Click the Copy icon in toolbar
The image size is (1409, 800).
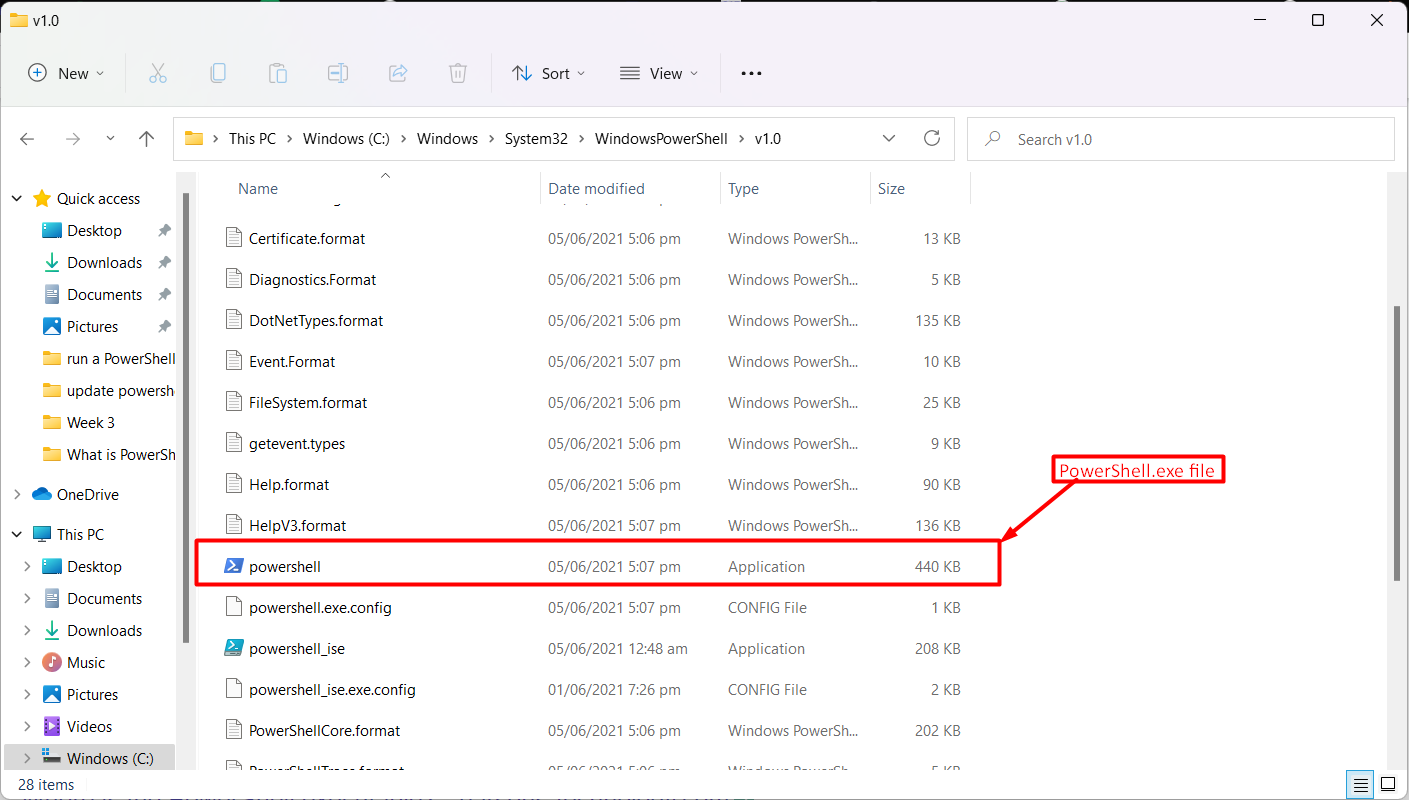217,73
